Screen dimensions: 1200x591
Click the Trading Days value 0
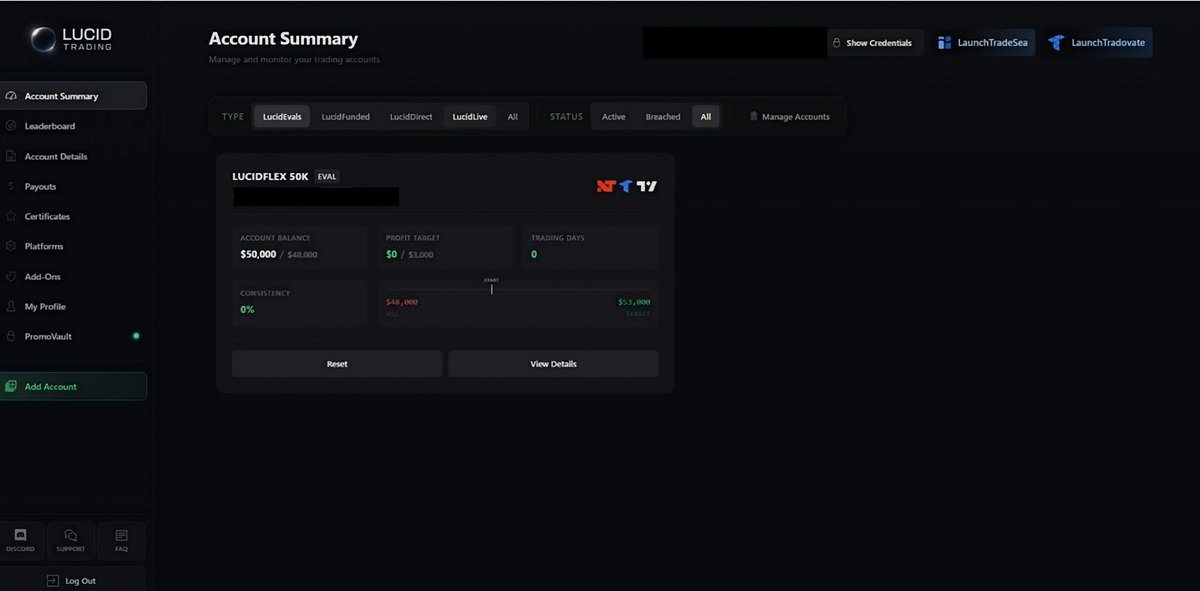[534, 254]
